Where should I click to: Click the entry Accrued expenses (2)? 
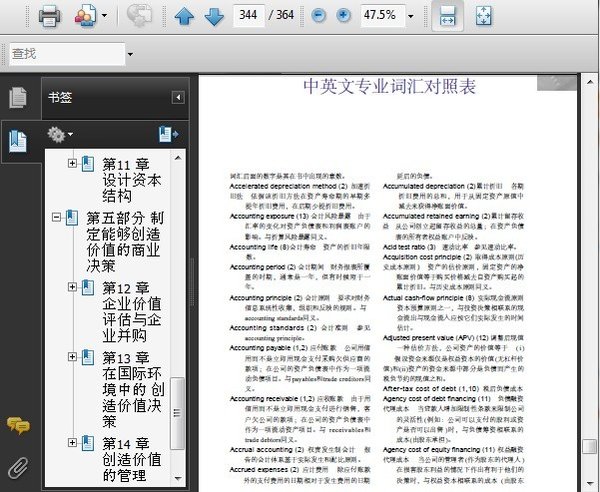click(x=264, y=469)
